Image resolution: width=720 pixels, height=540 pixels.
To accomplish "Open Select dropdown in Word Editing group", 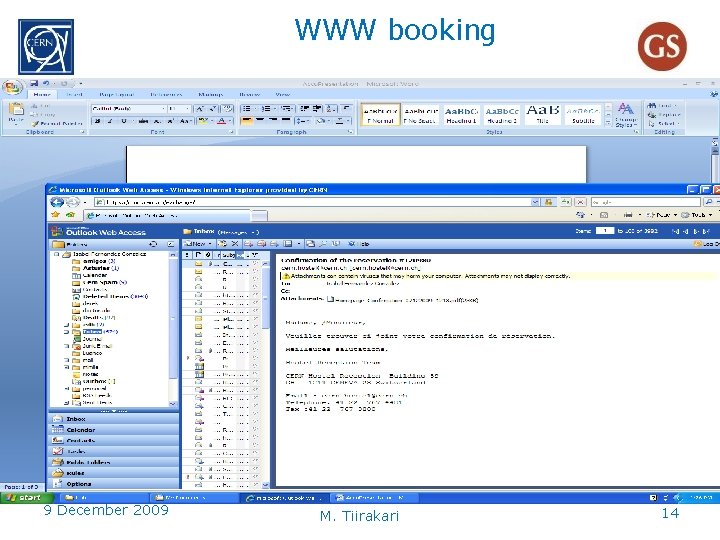I will 664,124.
